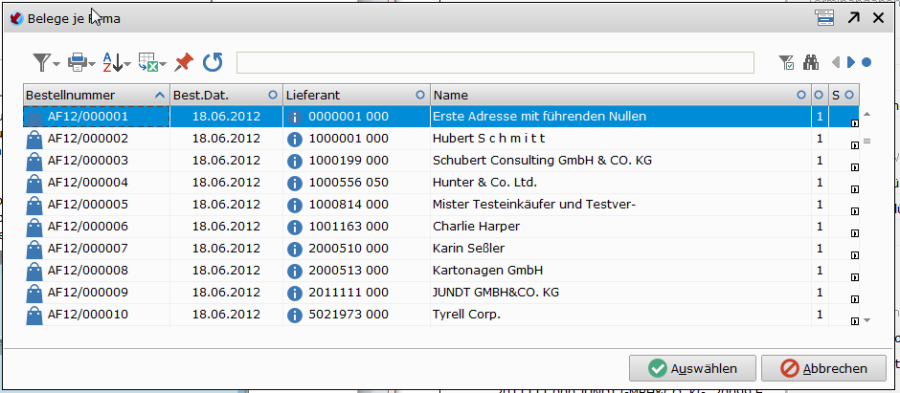Viewport: 900px width, 393px height.
Task: Click the red app logo in title bar
Action: click(17, 18)
